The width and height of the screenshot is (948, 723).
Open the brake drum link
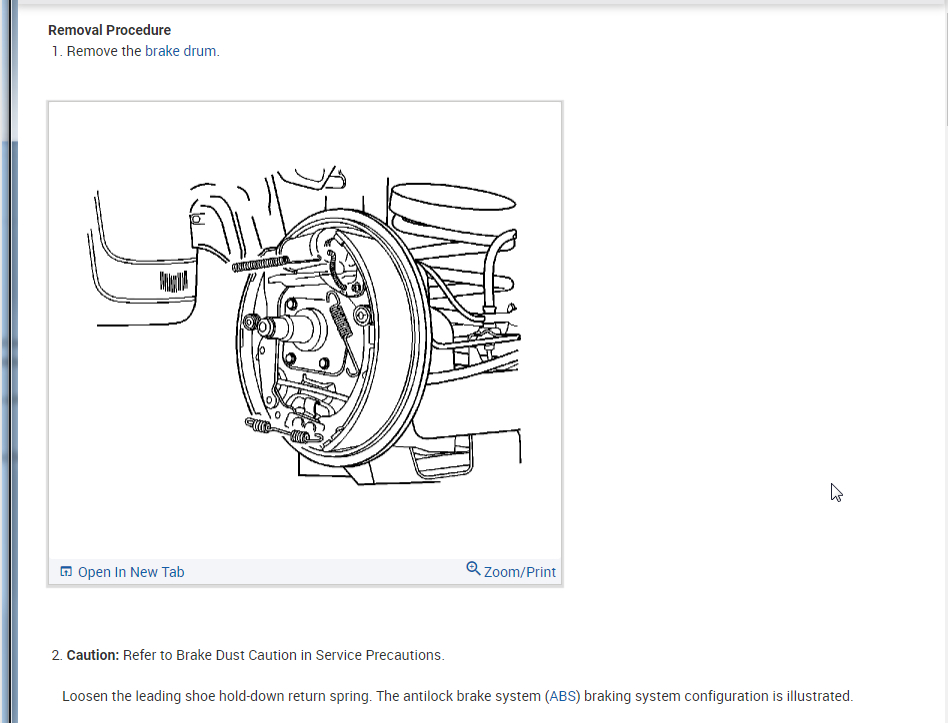tap(180, 51)
